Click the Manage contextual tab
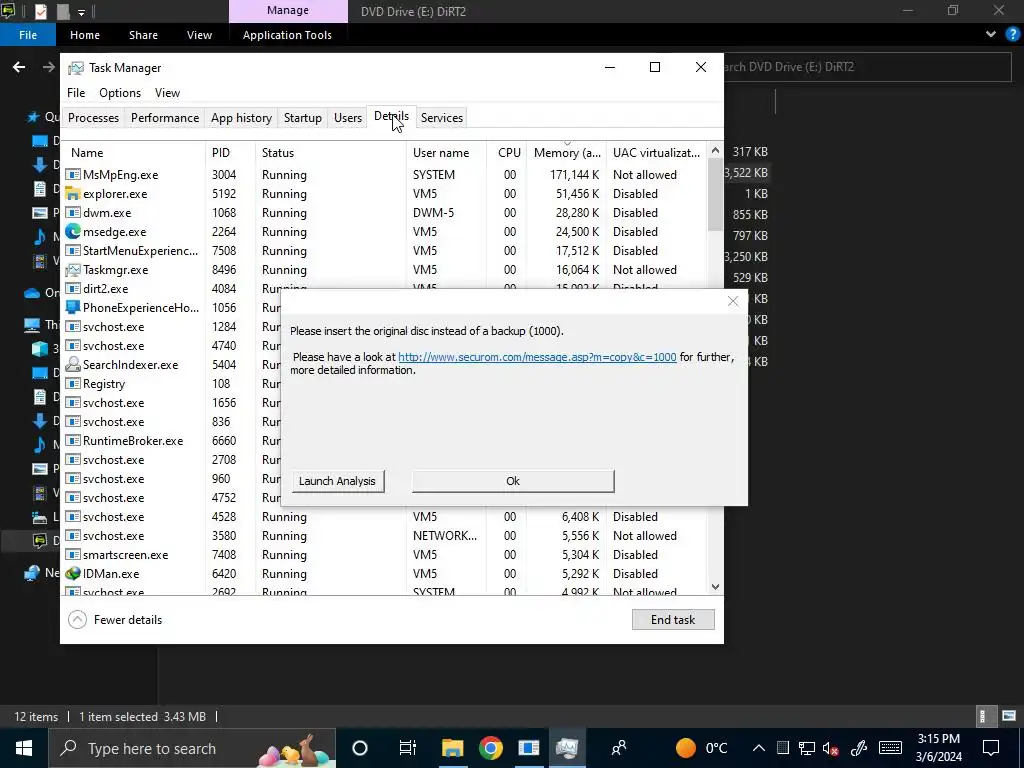Screen dimensions: 1024x768 pyautogui.click(x=288, y=10)
